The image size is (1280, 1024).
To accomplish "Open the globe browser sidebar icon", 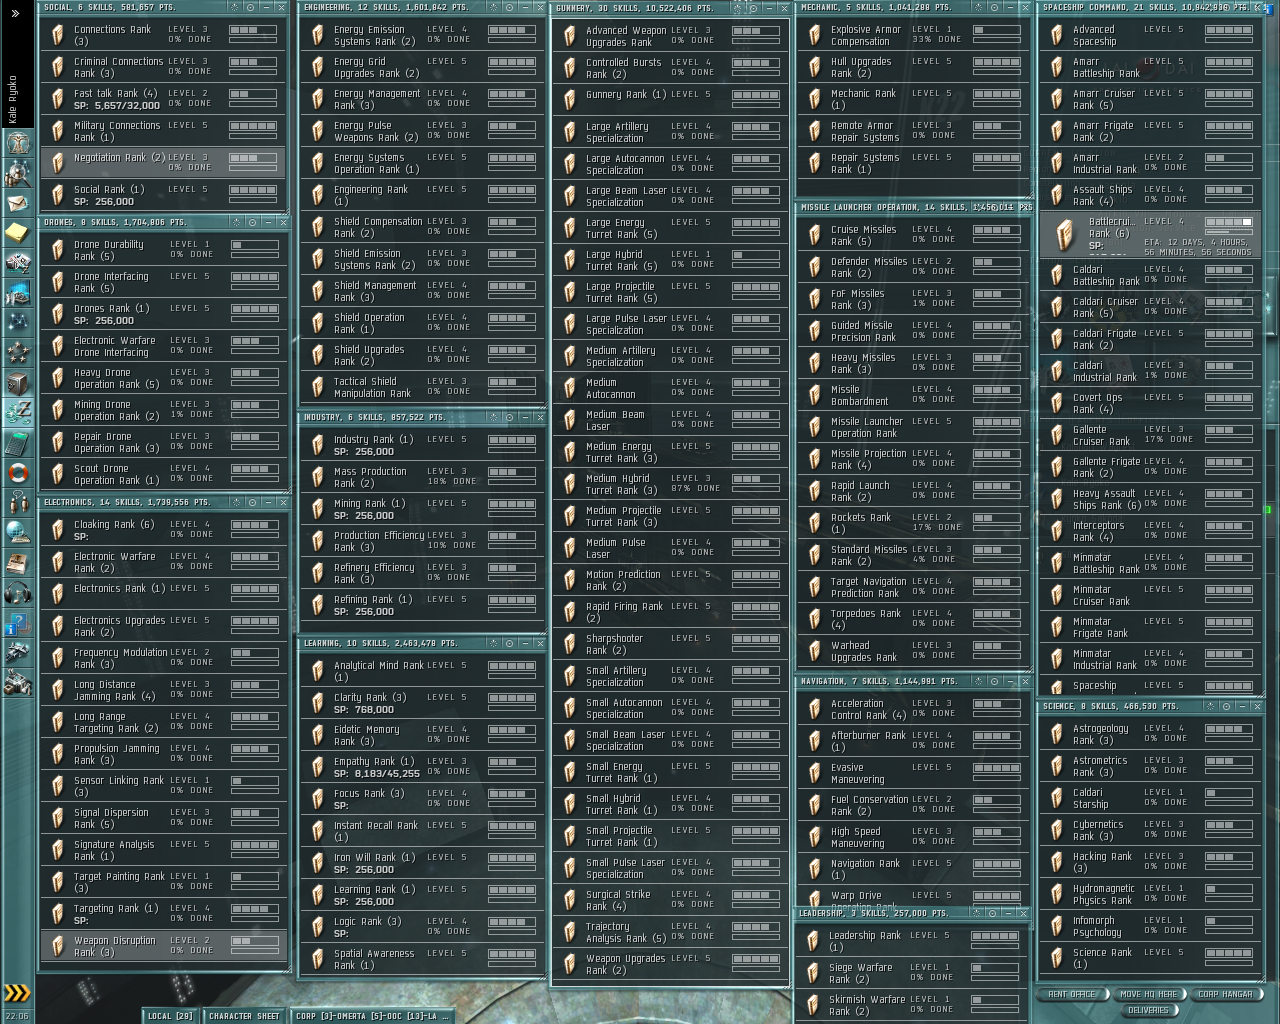I will (x=17, y=532).
